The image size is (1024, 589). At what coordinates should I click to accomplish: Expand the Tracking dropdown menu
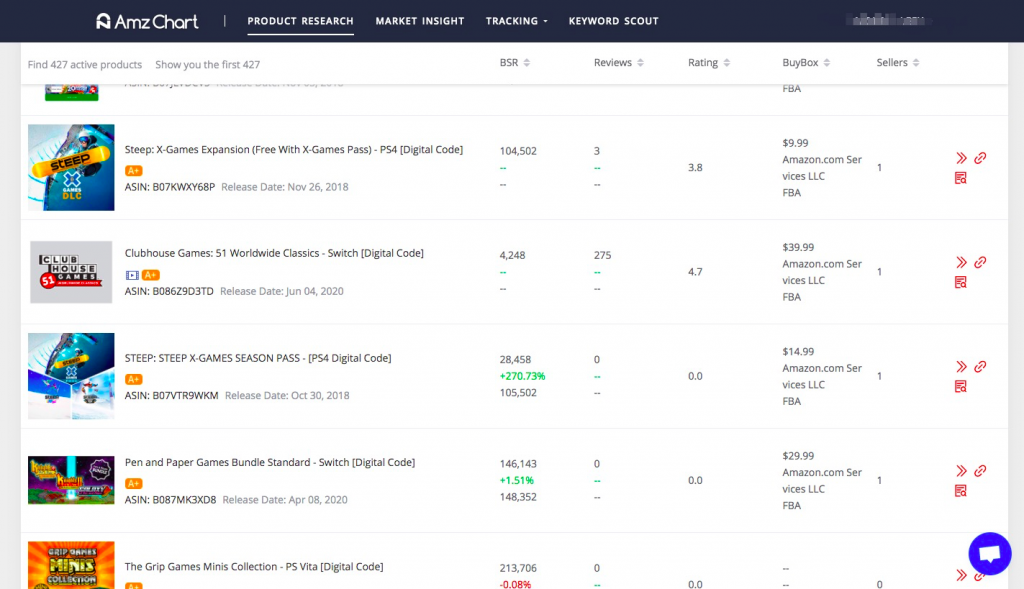click(x=517, y=21)
